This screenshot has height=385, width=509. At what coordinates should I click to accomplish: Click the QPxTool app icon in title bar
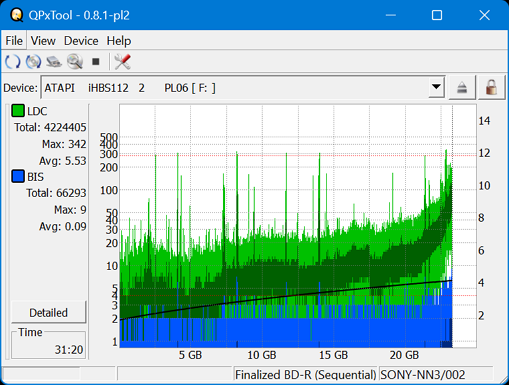pos(16,15)
